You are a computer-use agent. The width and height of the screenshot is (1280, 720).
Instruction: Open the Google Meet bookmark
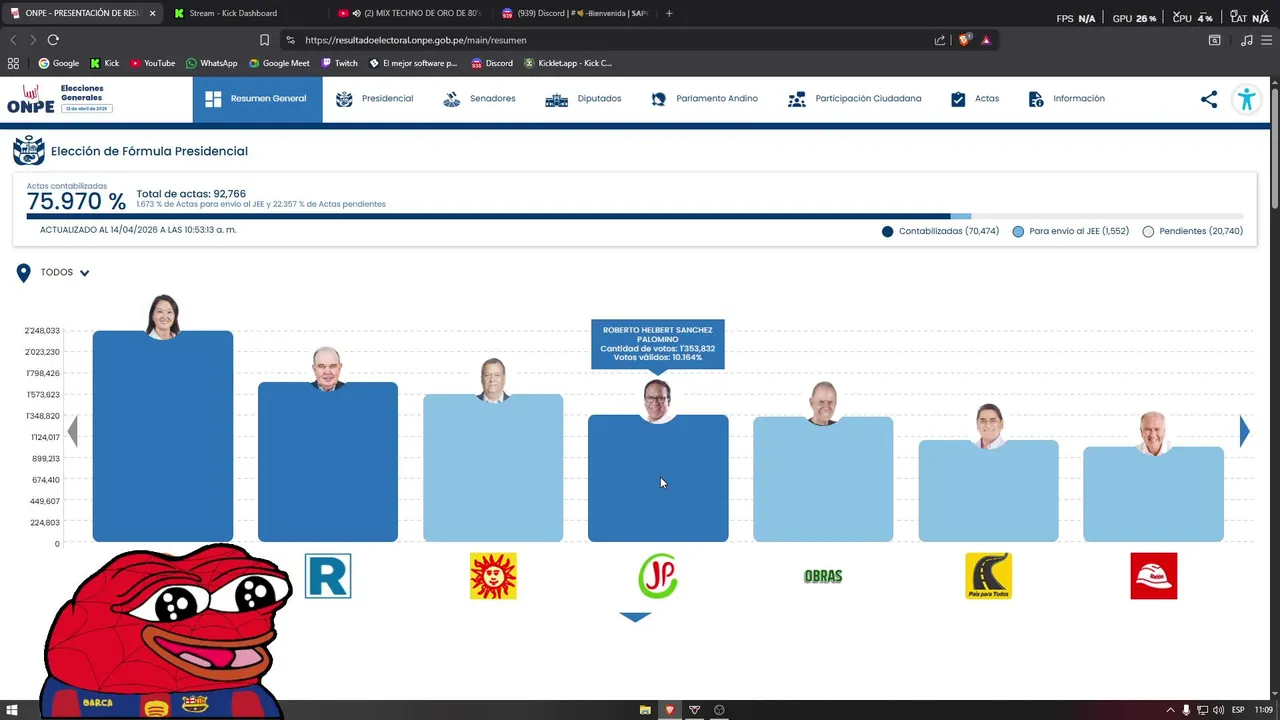pos(280,63)
